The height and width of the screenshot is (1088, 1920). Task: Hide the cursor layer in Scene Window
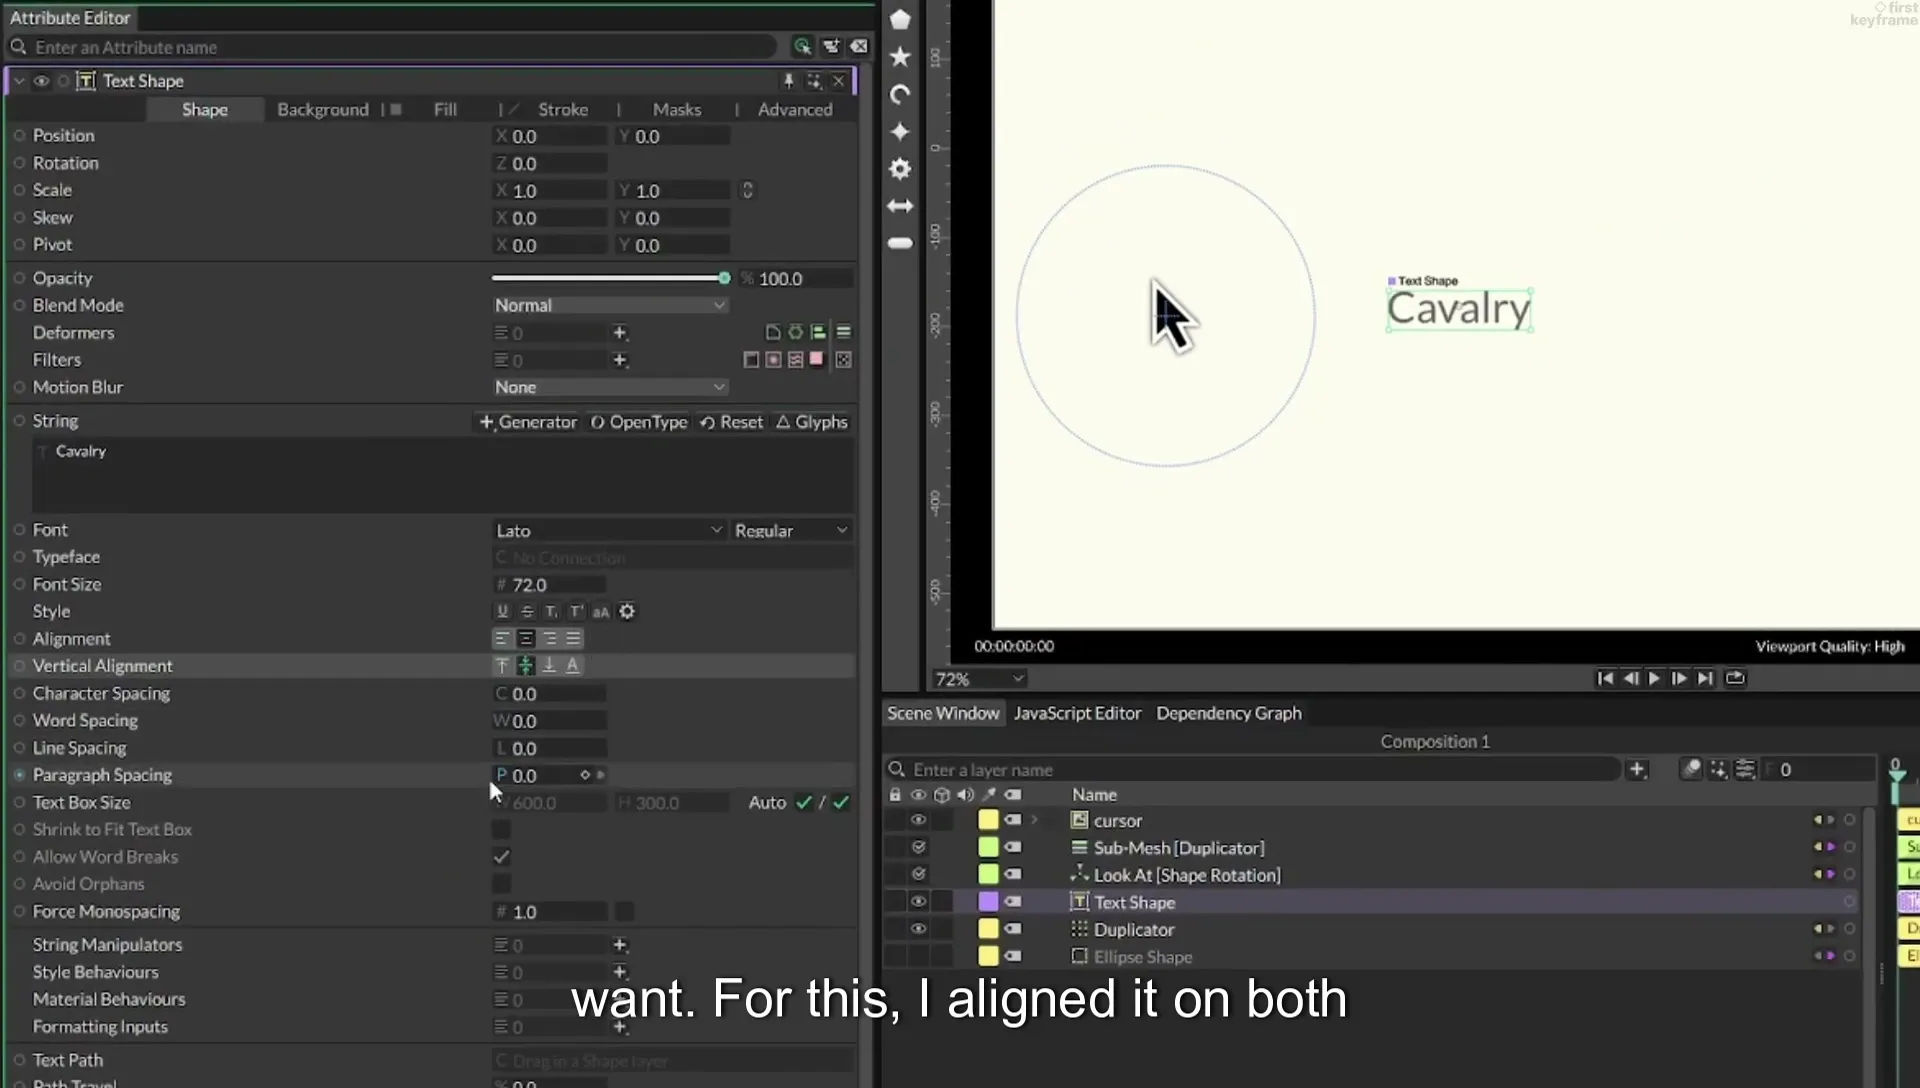pos(918,820)
